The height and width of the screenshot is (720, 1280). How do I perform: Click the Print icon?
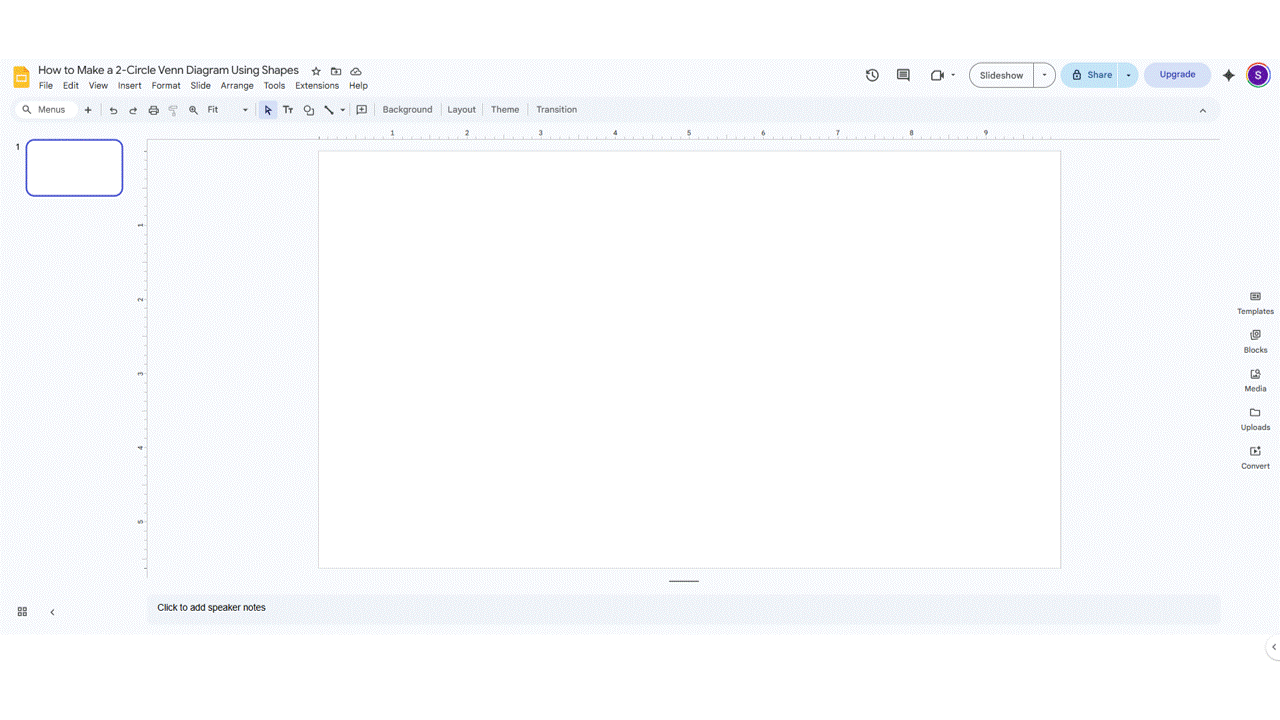153,110
